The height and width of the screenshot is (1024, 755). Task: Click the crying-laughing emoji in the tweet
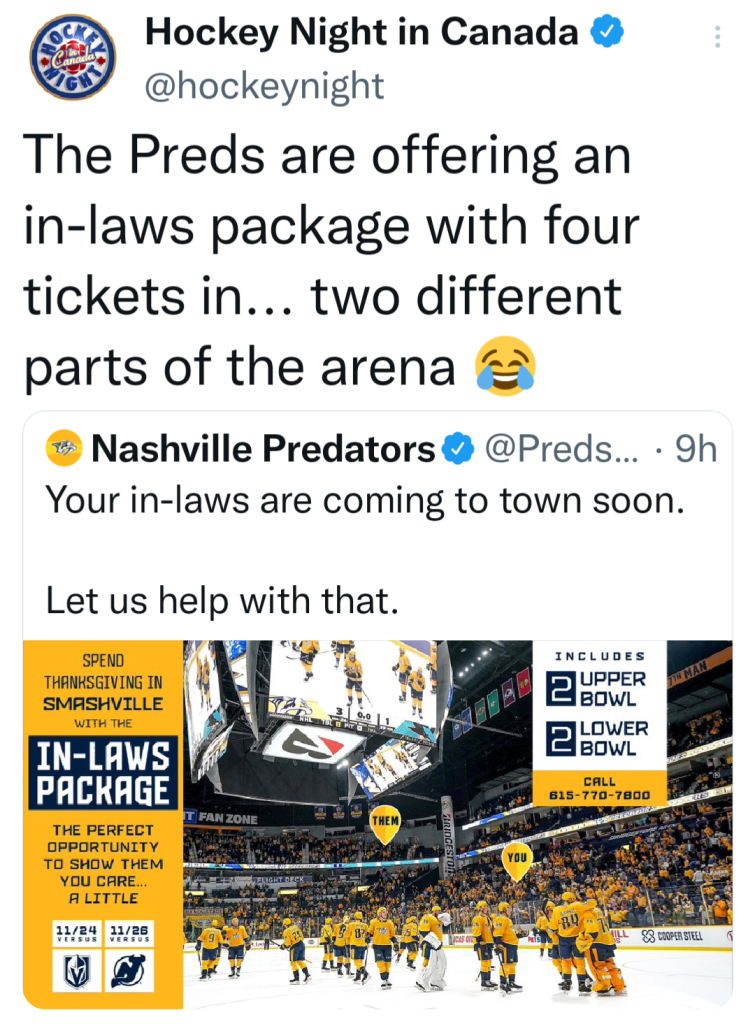pyautogui.click(x=506, y=365)
